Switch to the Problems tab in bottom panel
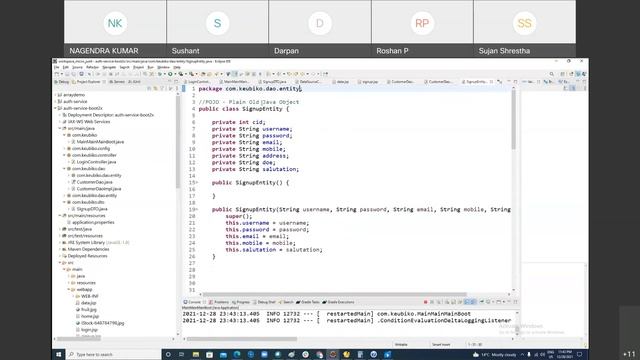The height and width of the screenshot is (360, 640). pyautogui.click(x=219, y=302)
